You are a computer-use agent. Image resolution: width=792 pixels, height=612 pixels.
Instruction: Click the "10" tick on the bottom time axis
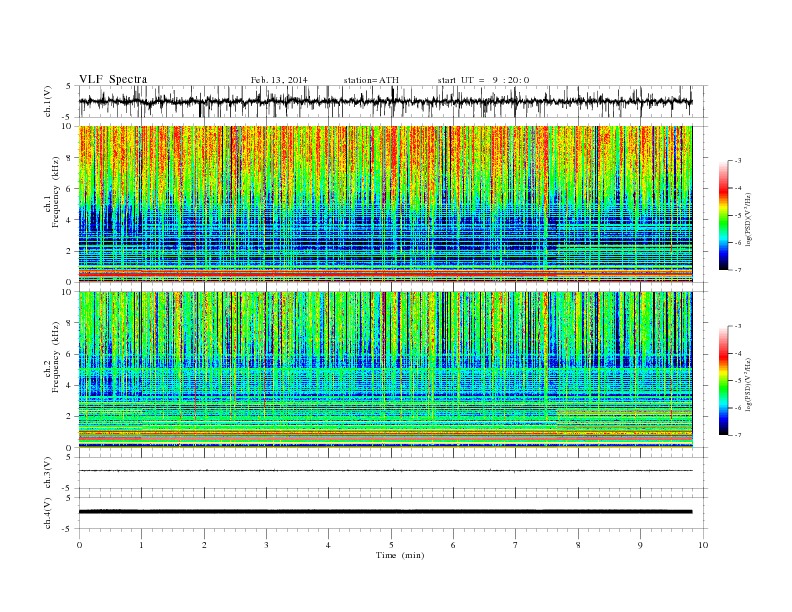[x=703, y=545]
